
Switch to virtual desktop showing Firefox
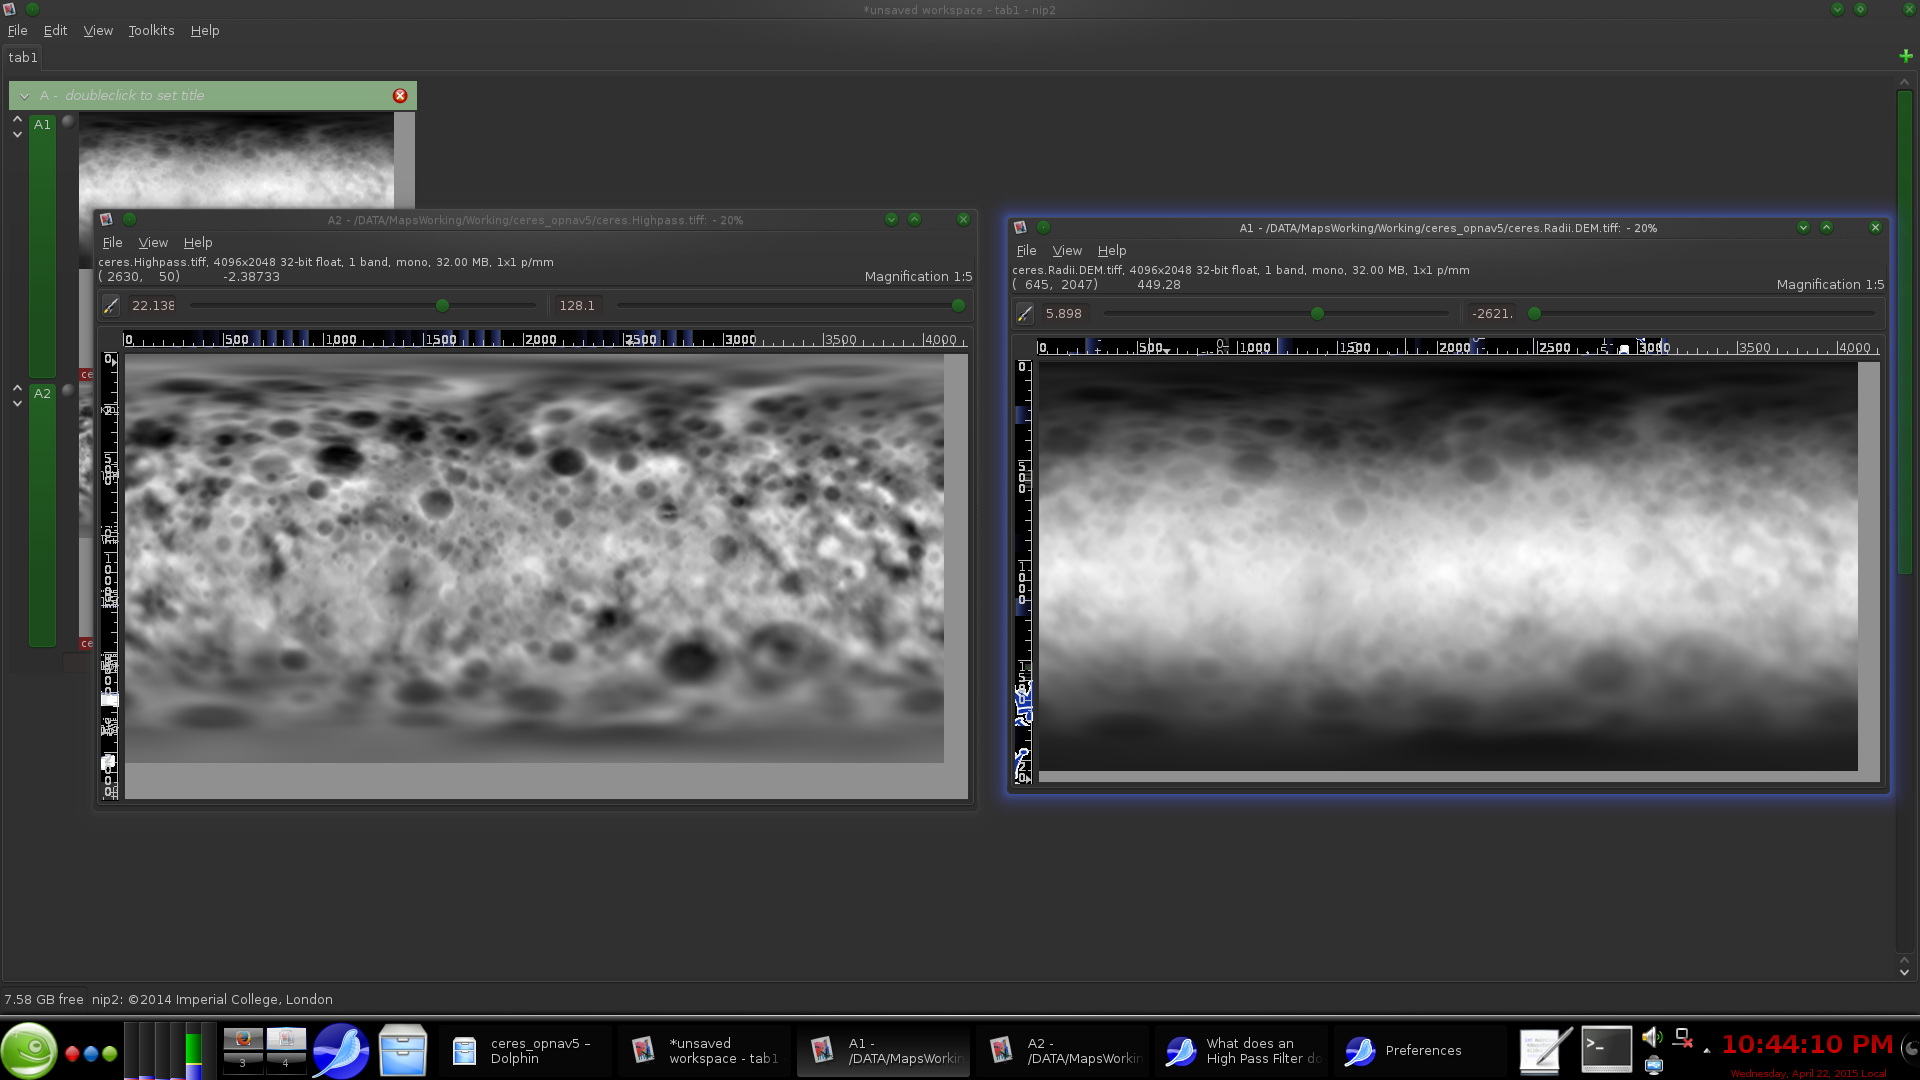(x=243, y=1038)
